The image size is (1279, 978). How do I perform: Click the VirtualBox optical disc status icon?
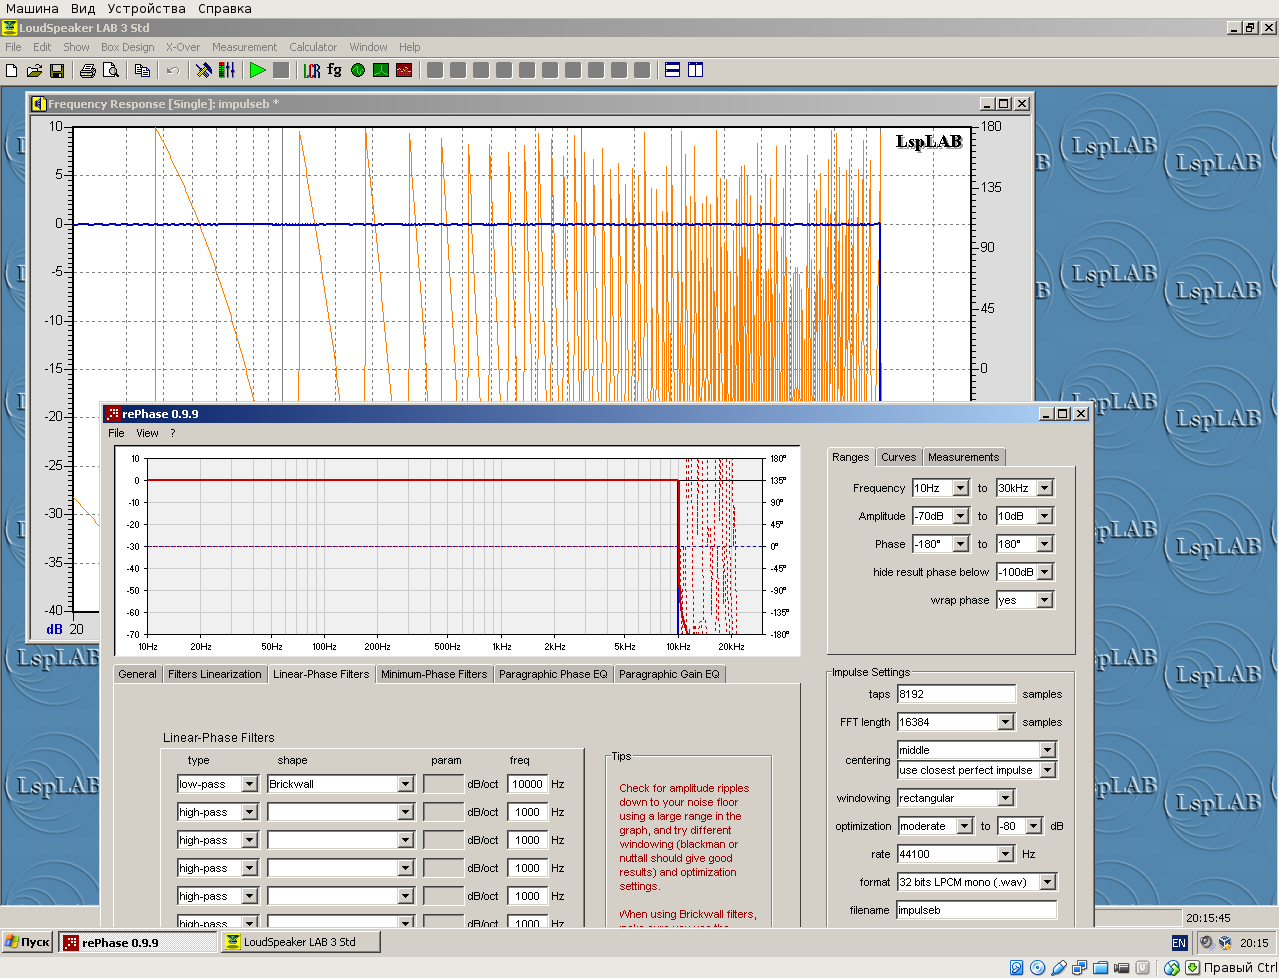coord(1038,968)
